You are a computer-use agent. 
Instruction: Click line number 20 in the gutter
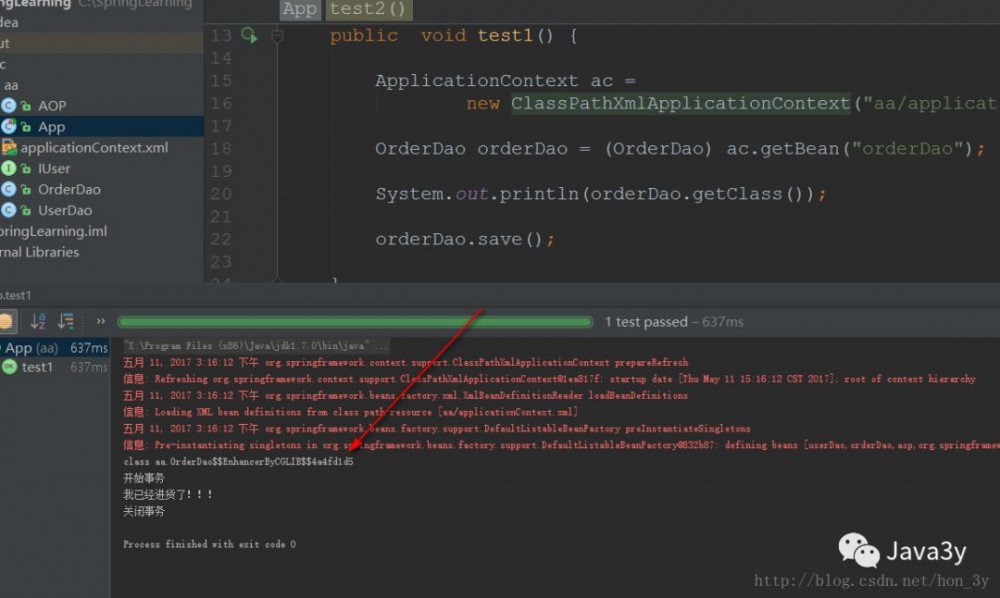(x=221, y=194)
